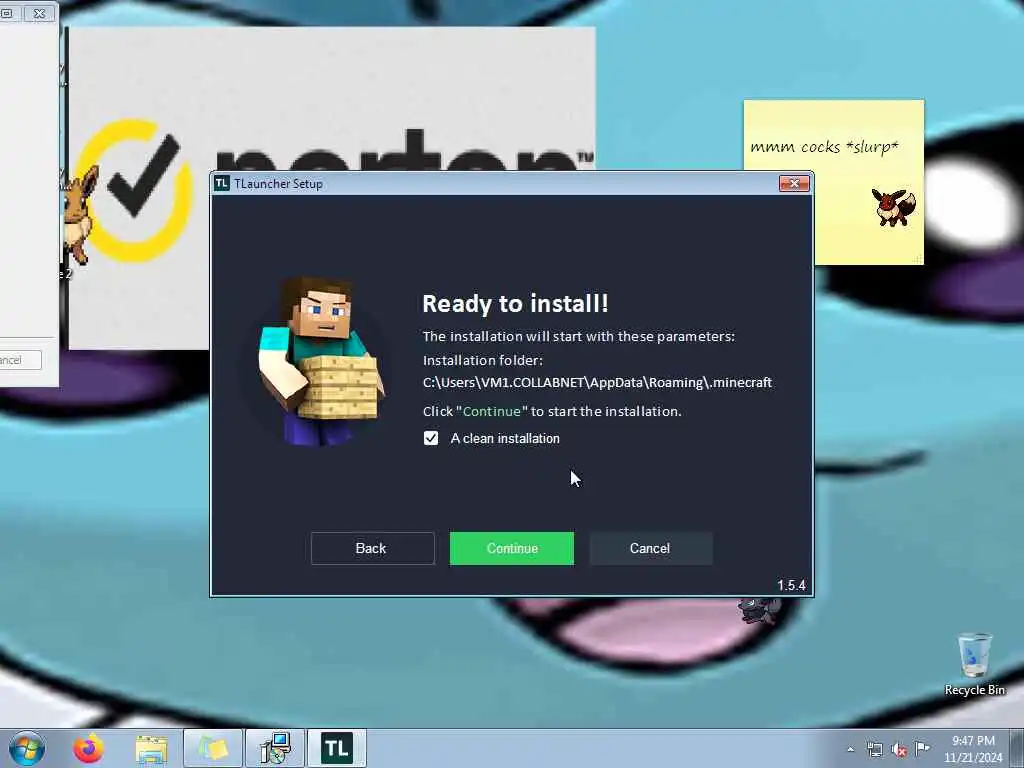Viewport: 1024px width, 768px height.
Task: Click the Show desktop strip on taskbar
Action: tap(1017, 748)
